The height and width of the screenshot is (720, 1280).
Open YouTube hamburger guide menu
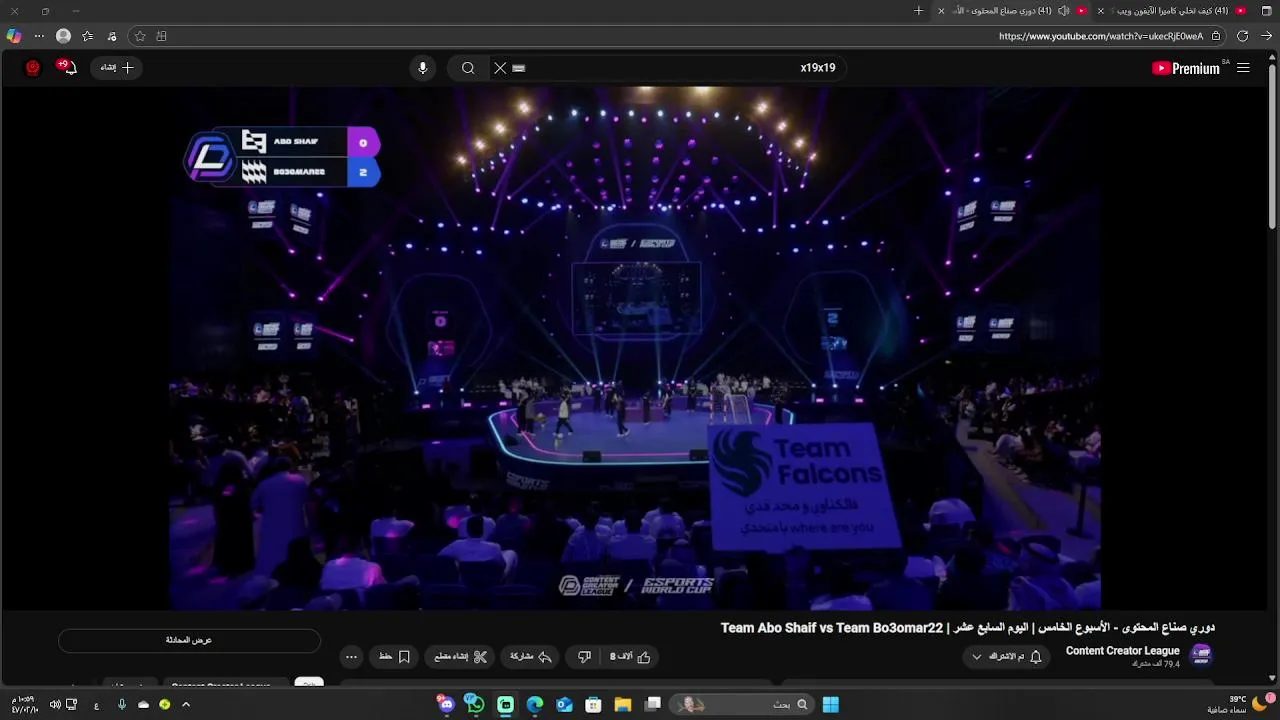(1243, 68)
